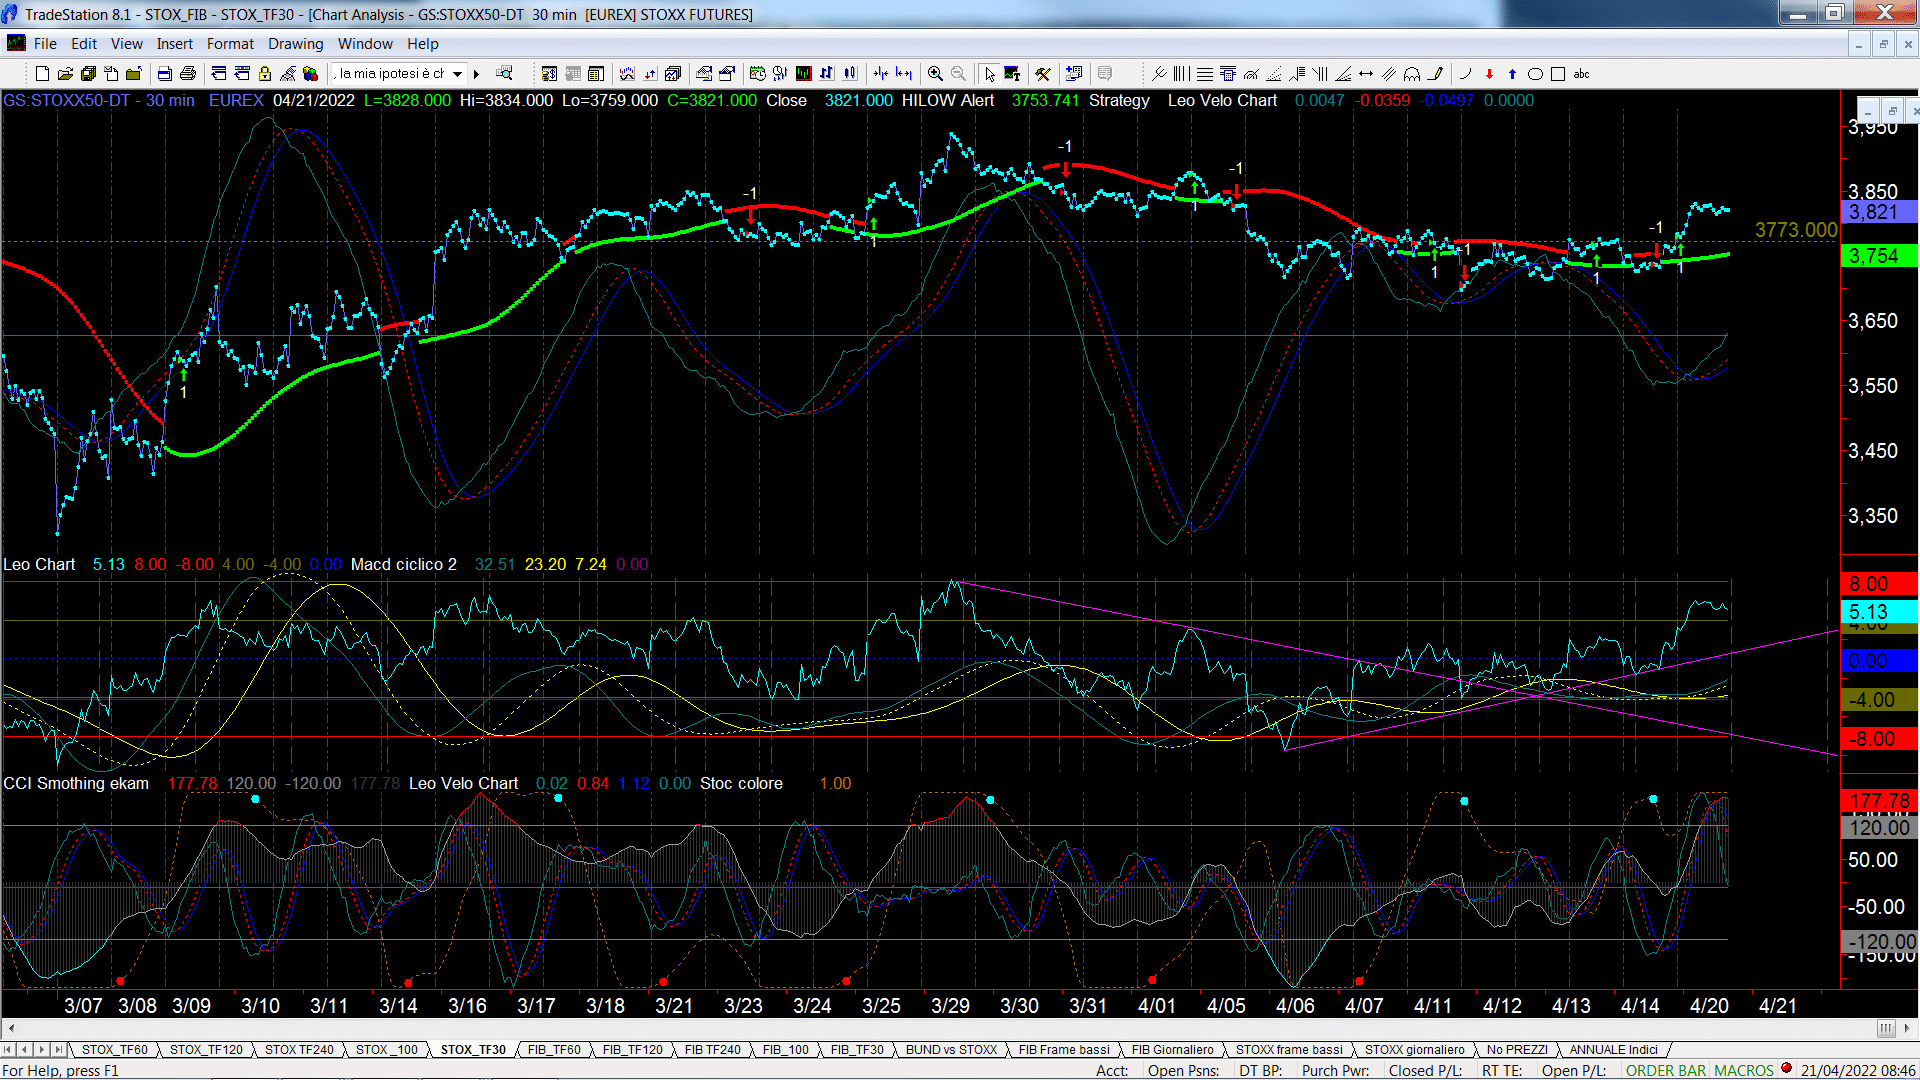Click the decrease bar spacing icon

pos(880,74)
